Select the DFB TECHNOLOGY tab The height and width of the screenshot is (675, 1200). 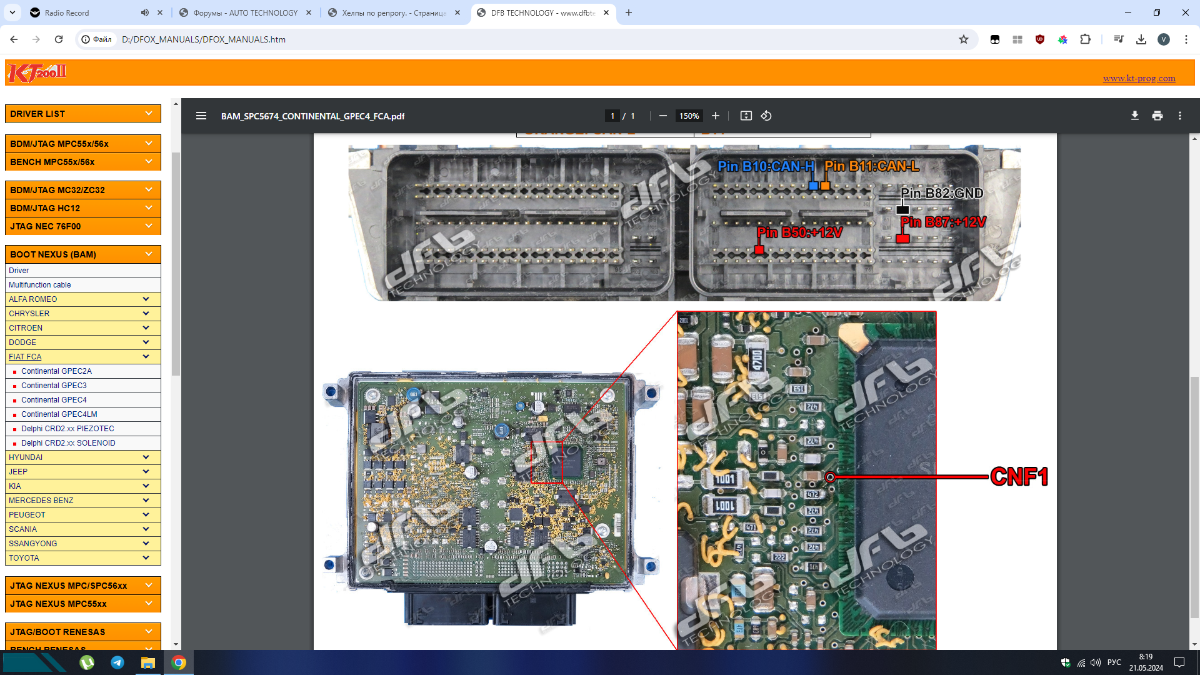click(544, 13)
